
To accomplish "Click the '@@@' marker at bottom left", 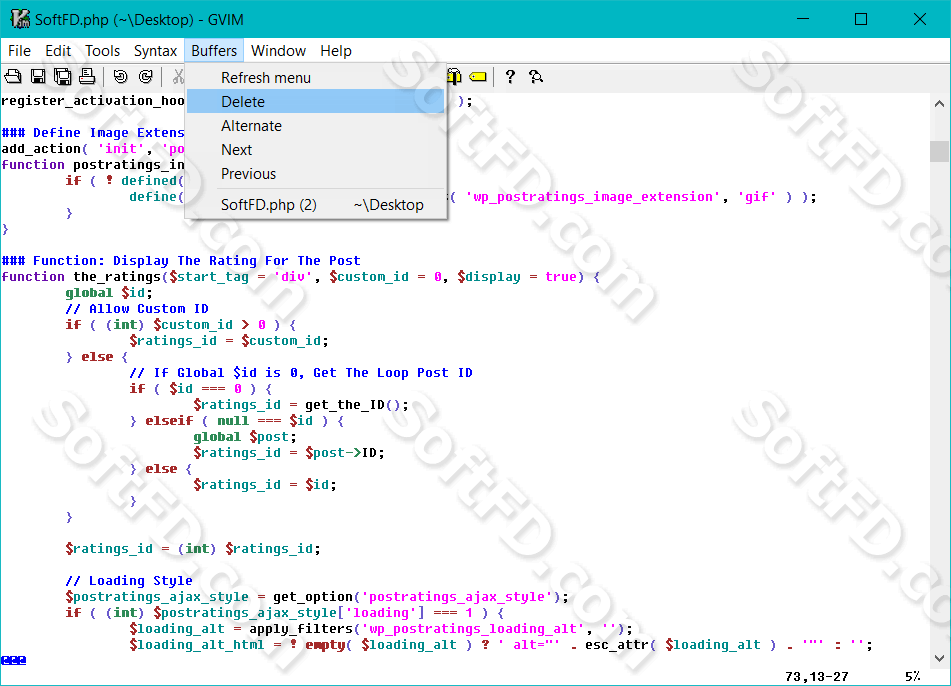I will coord(13,660).
